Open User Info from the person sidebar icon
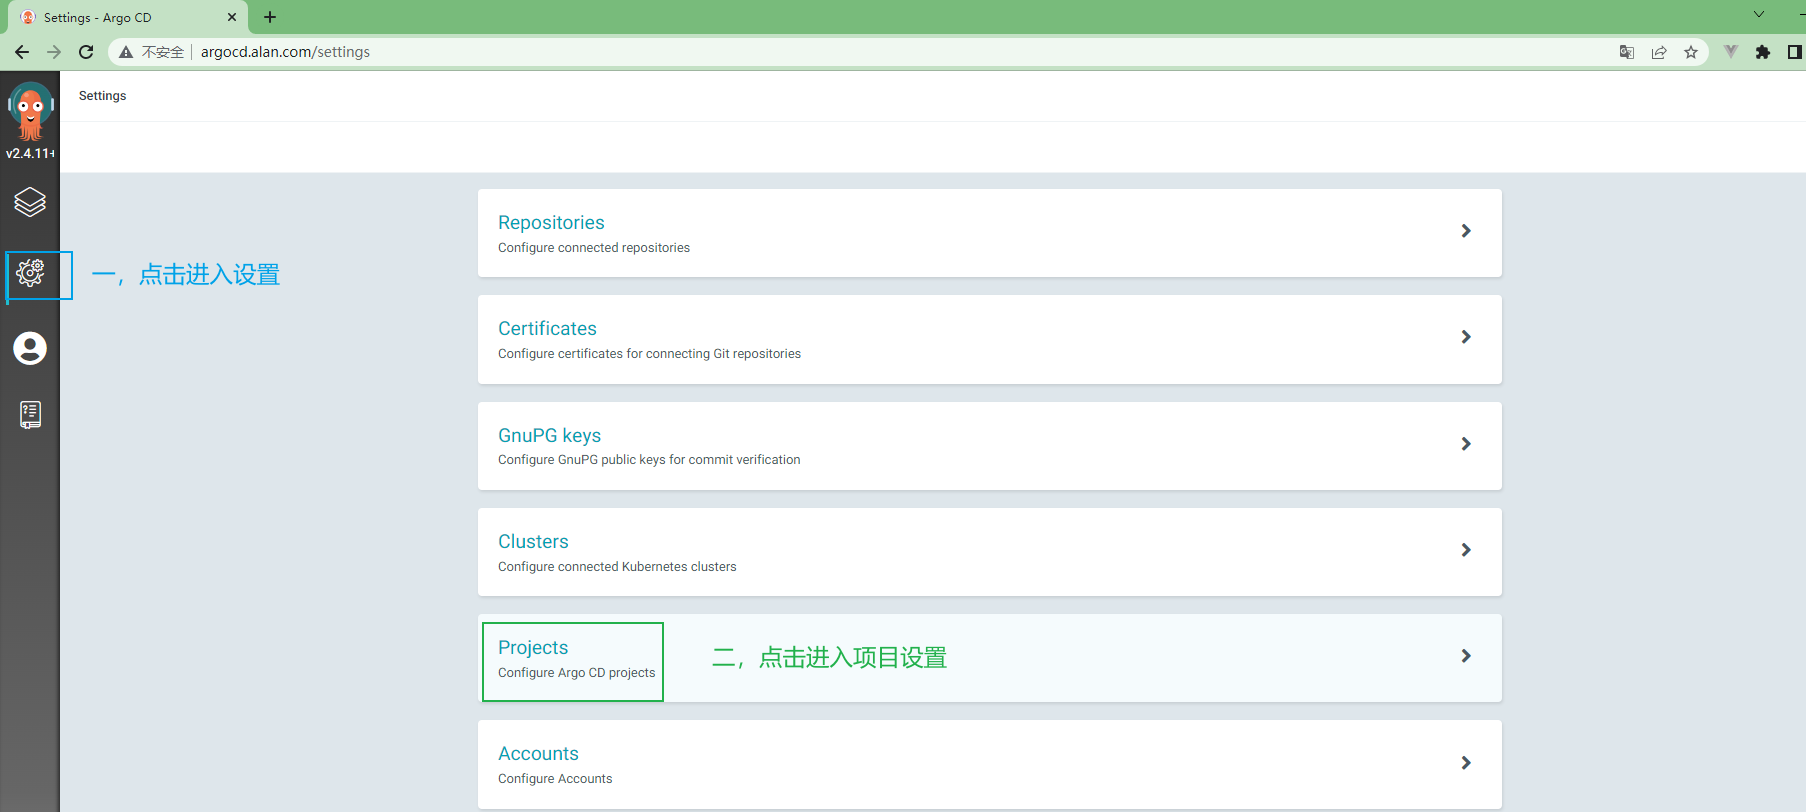 tap(30, 348)
